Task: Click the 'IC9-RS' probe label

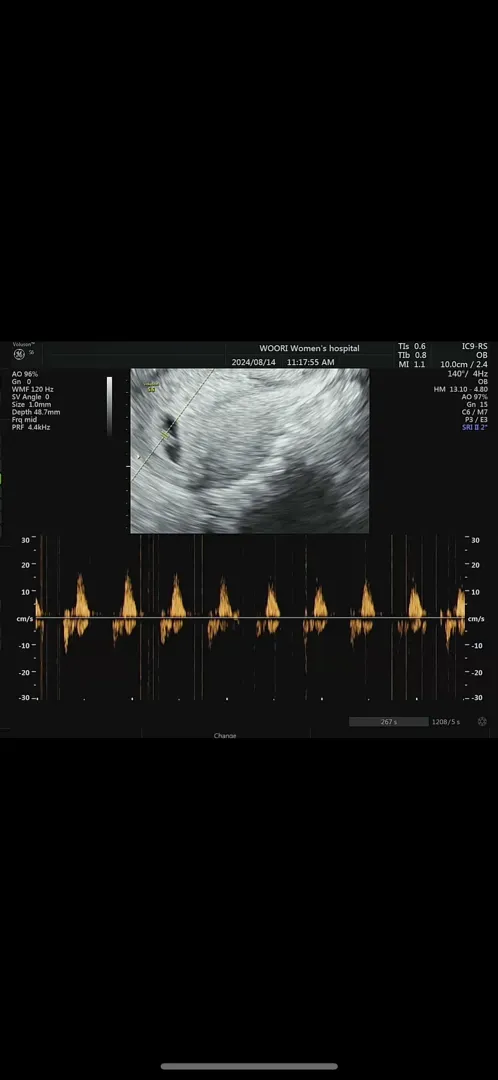Action: (475, 346)
